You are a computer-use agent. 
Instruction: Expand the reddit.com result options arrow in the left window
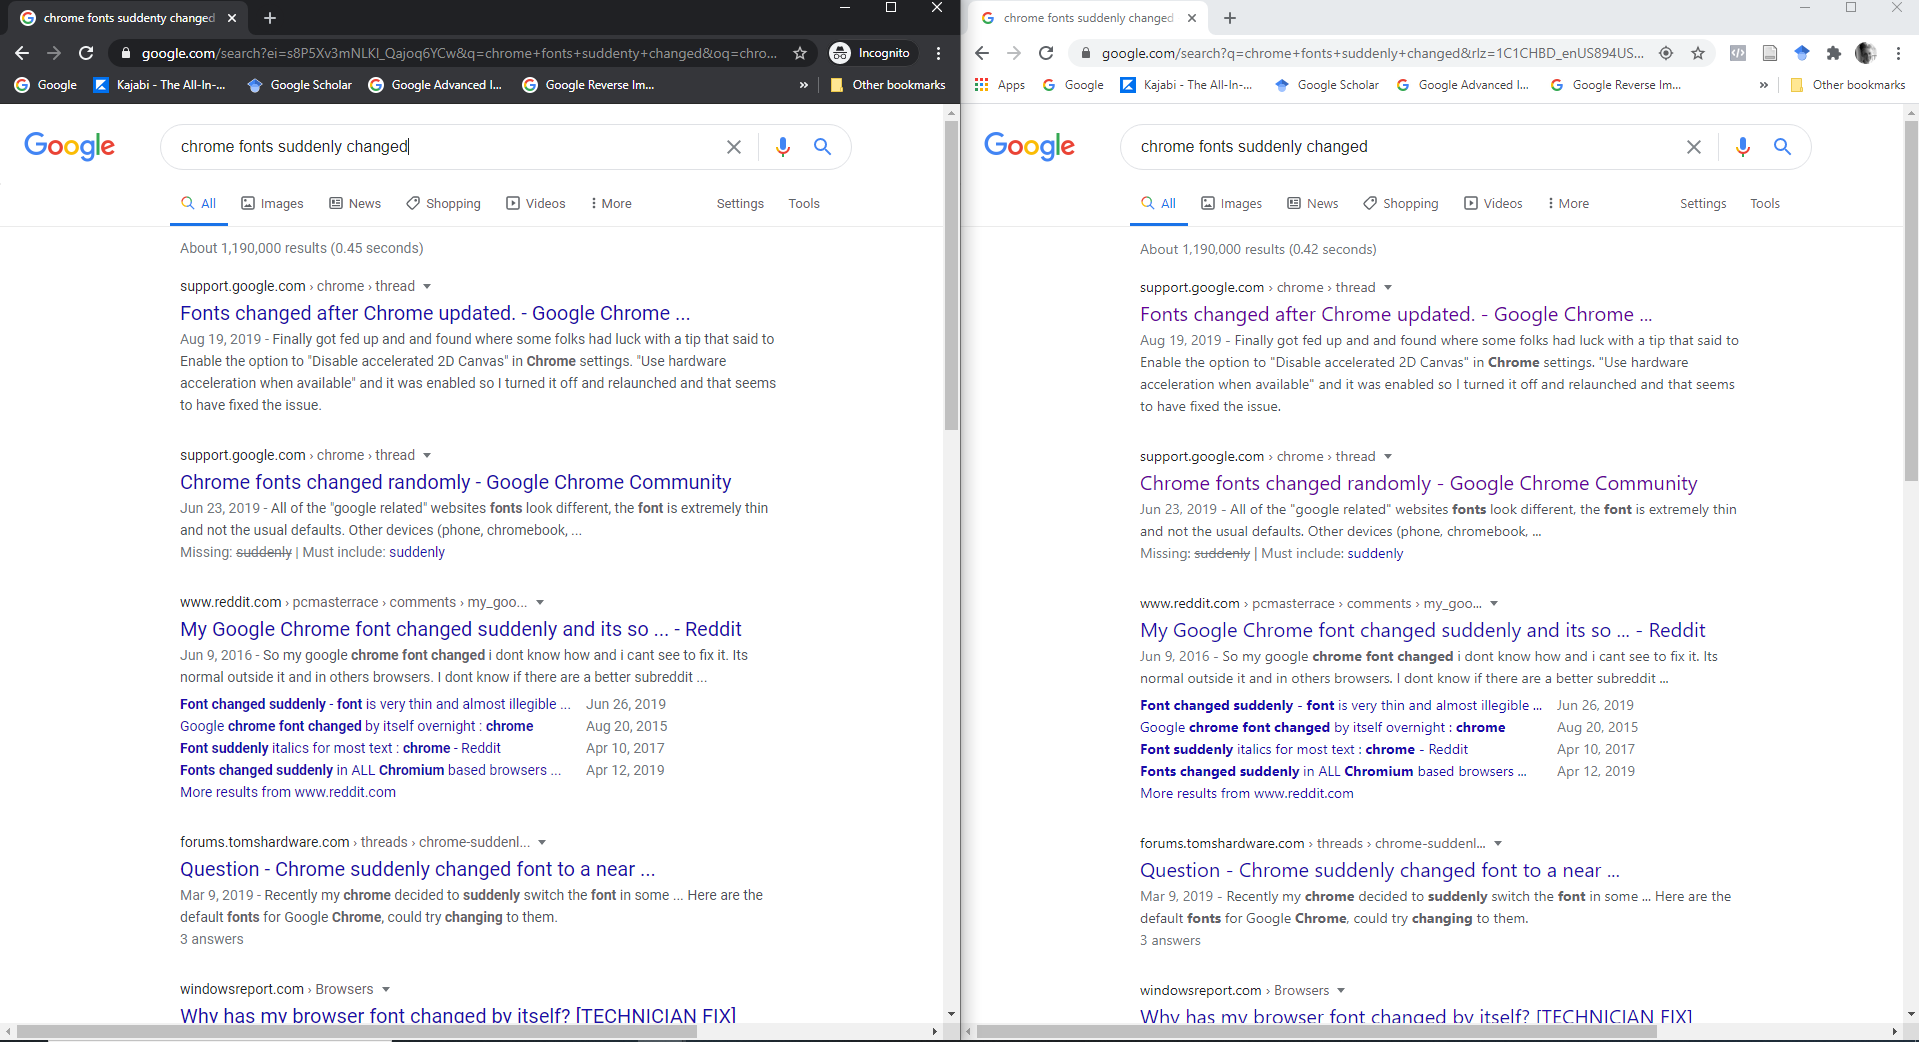540,603
